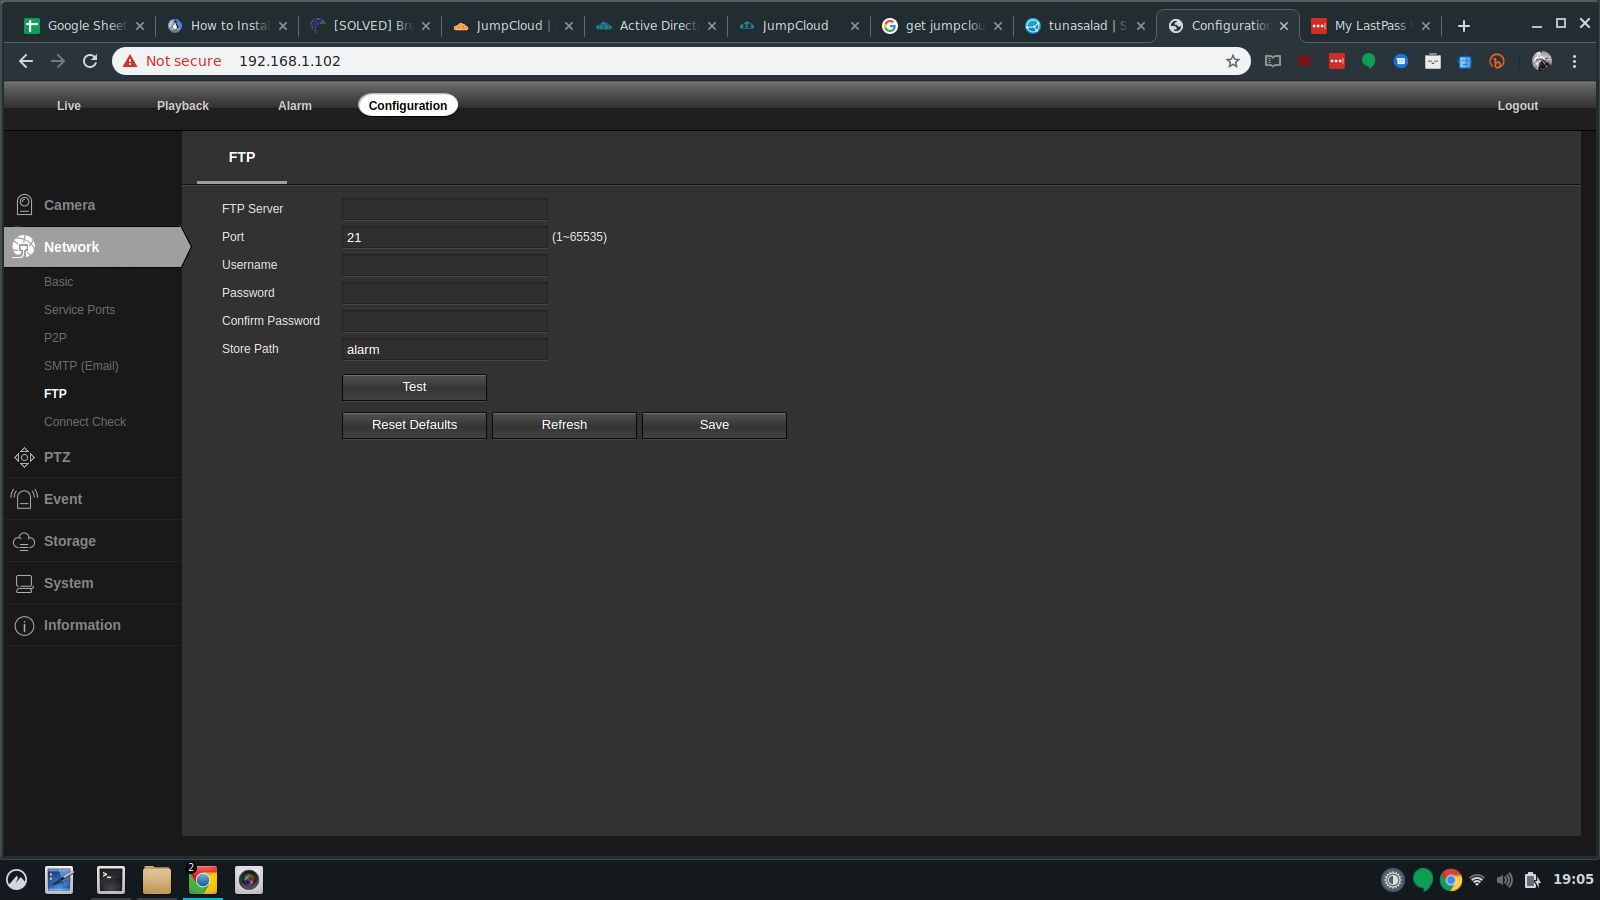Image resolution: width=1600 pixels, height=900 pixels.
Task: Save the FTP settings
Action: [x=714, y=425]
